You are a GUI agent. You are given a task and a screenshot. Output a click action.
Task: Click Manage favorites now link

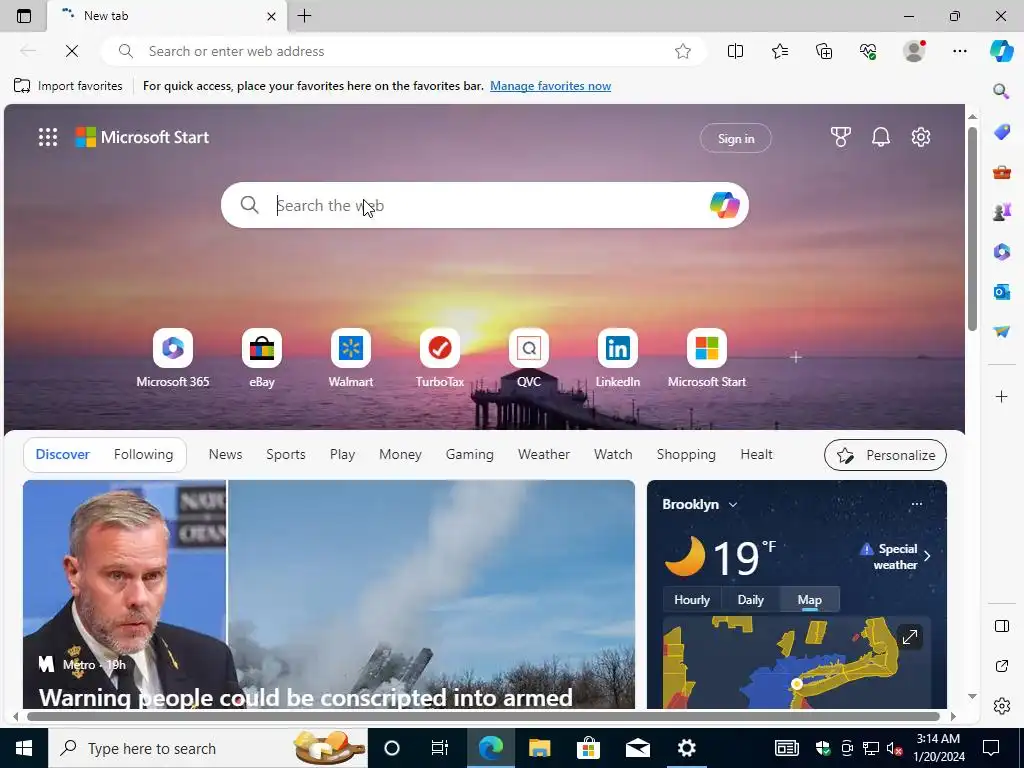(x=551, y=86)
